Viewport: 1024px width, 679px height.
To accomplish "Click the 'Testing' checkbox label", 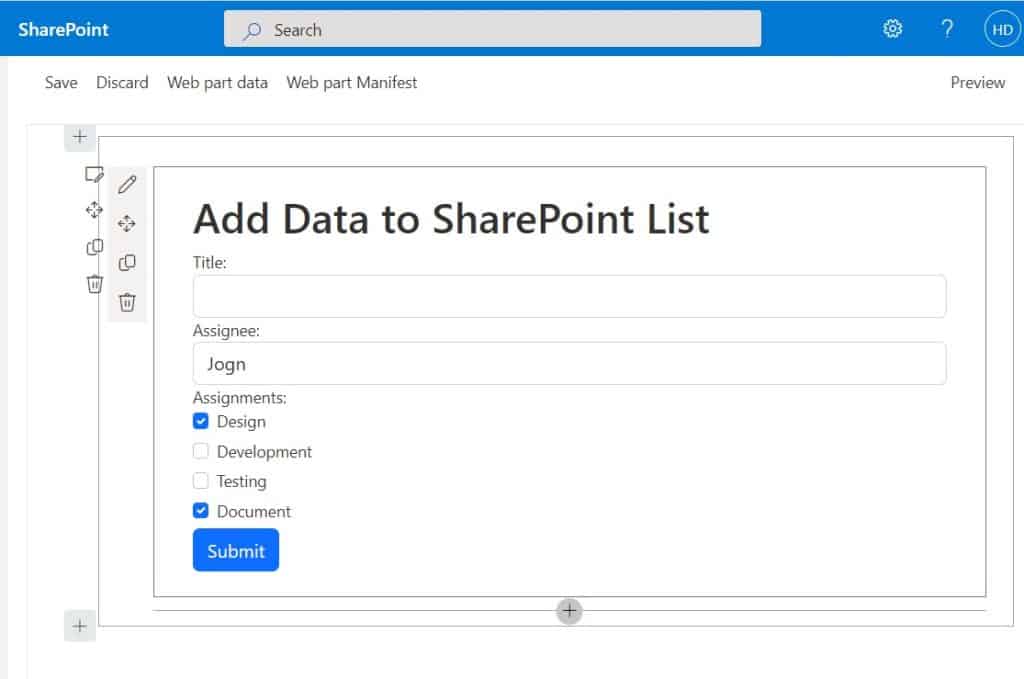I will pos(242,481).
